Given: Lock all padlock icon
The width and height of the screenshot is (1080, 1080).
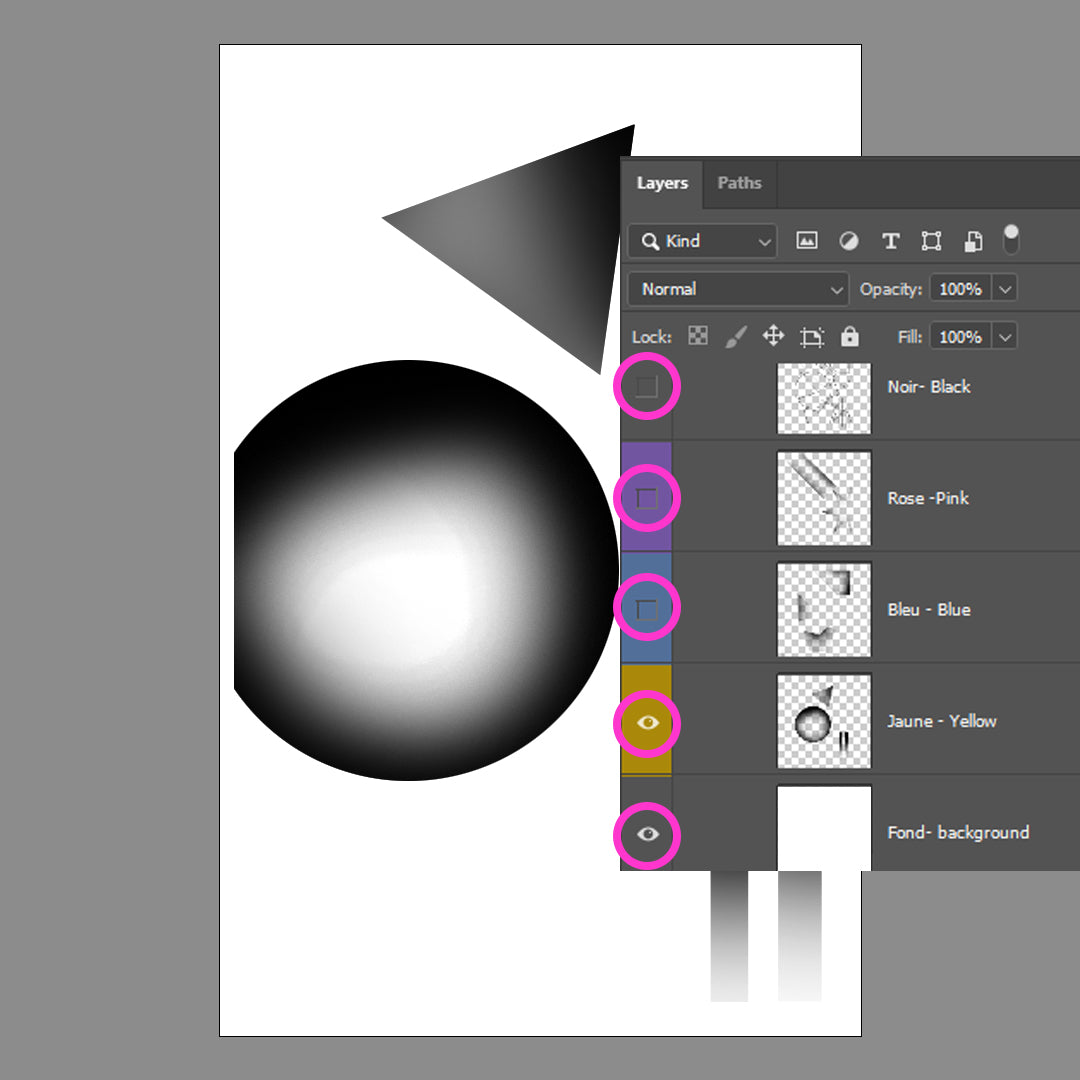Looking at the screenshot, I should pos(850,337).
